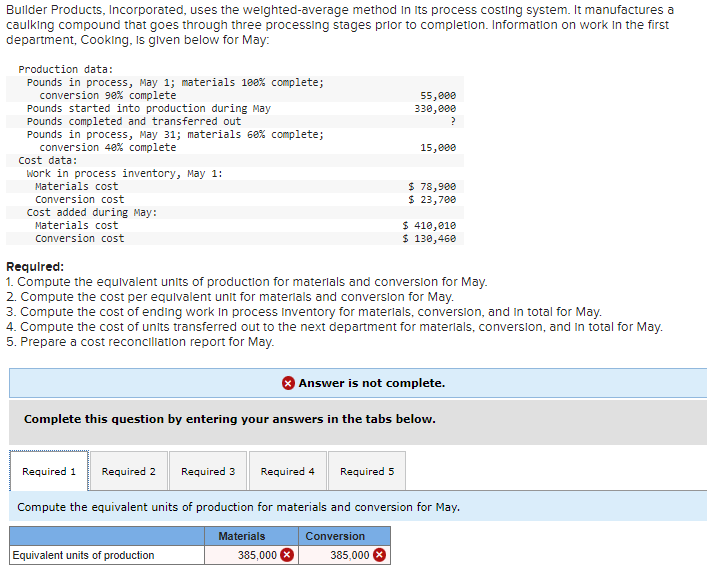Click the Materials equivalent units input field
Screen dimensions: 713x570
tap(251, 555)
